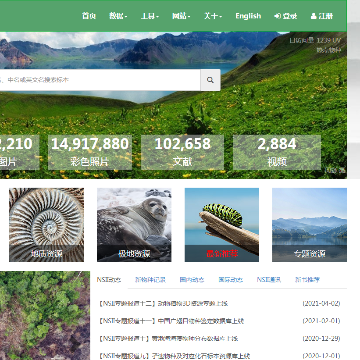
Task: Expand the fourth navbar dropdown before 关于
Action: [x=181, y=16]
